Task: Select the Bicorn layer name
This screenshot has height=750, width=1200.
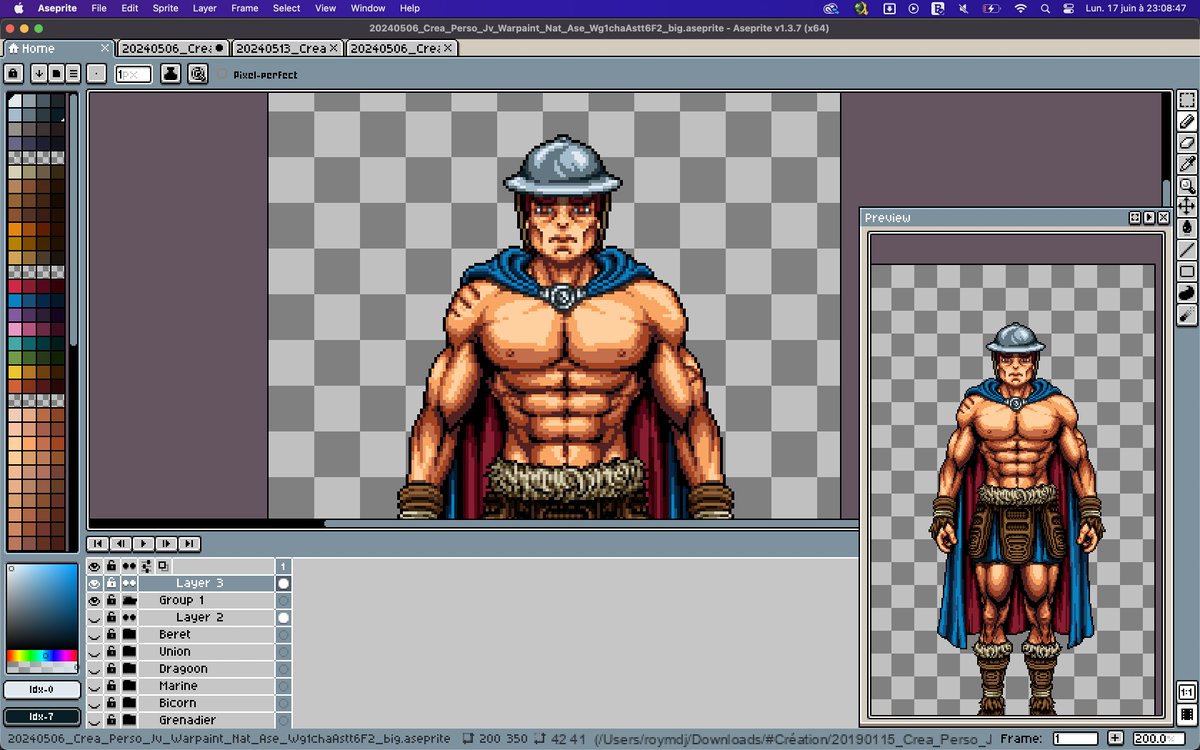Action: (178, 703)
